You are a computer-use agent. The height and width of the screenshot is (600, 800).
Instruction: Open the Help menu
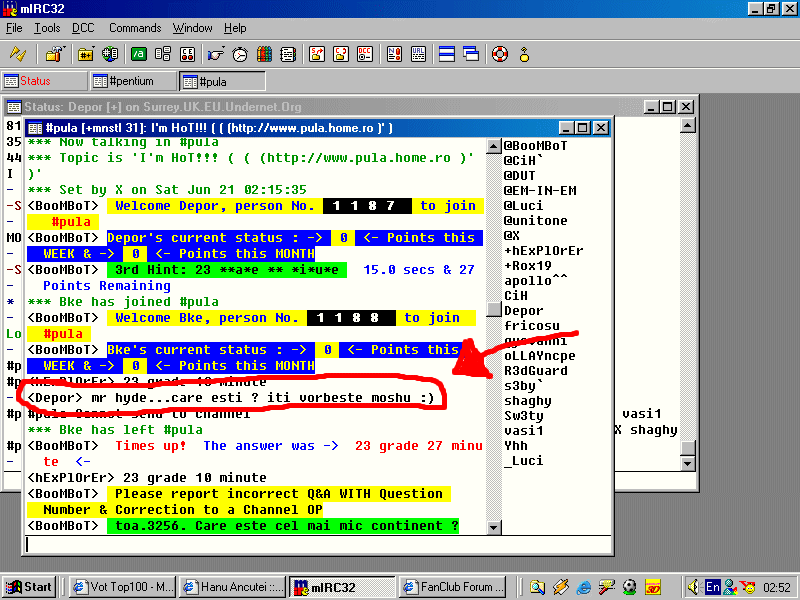point(235,28)
